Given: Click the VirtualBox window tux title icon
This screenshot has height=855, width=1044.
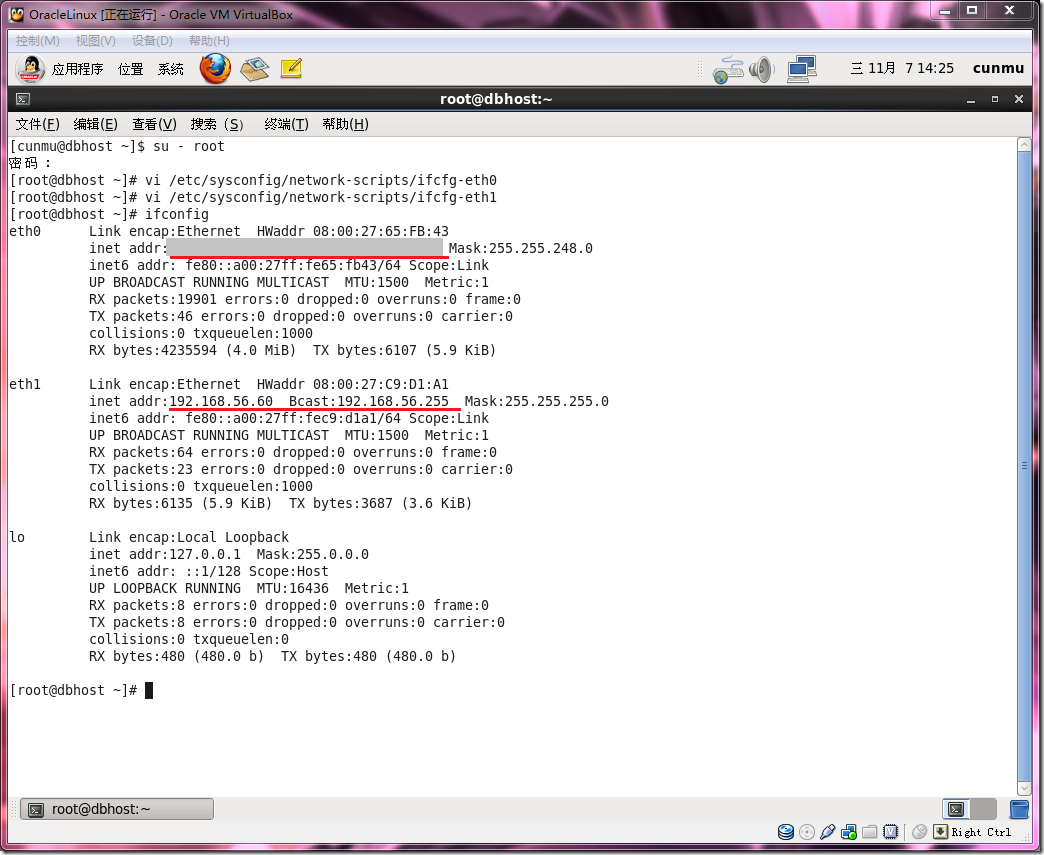Looking at the screenshot, I should pos(17,14).
